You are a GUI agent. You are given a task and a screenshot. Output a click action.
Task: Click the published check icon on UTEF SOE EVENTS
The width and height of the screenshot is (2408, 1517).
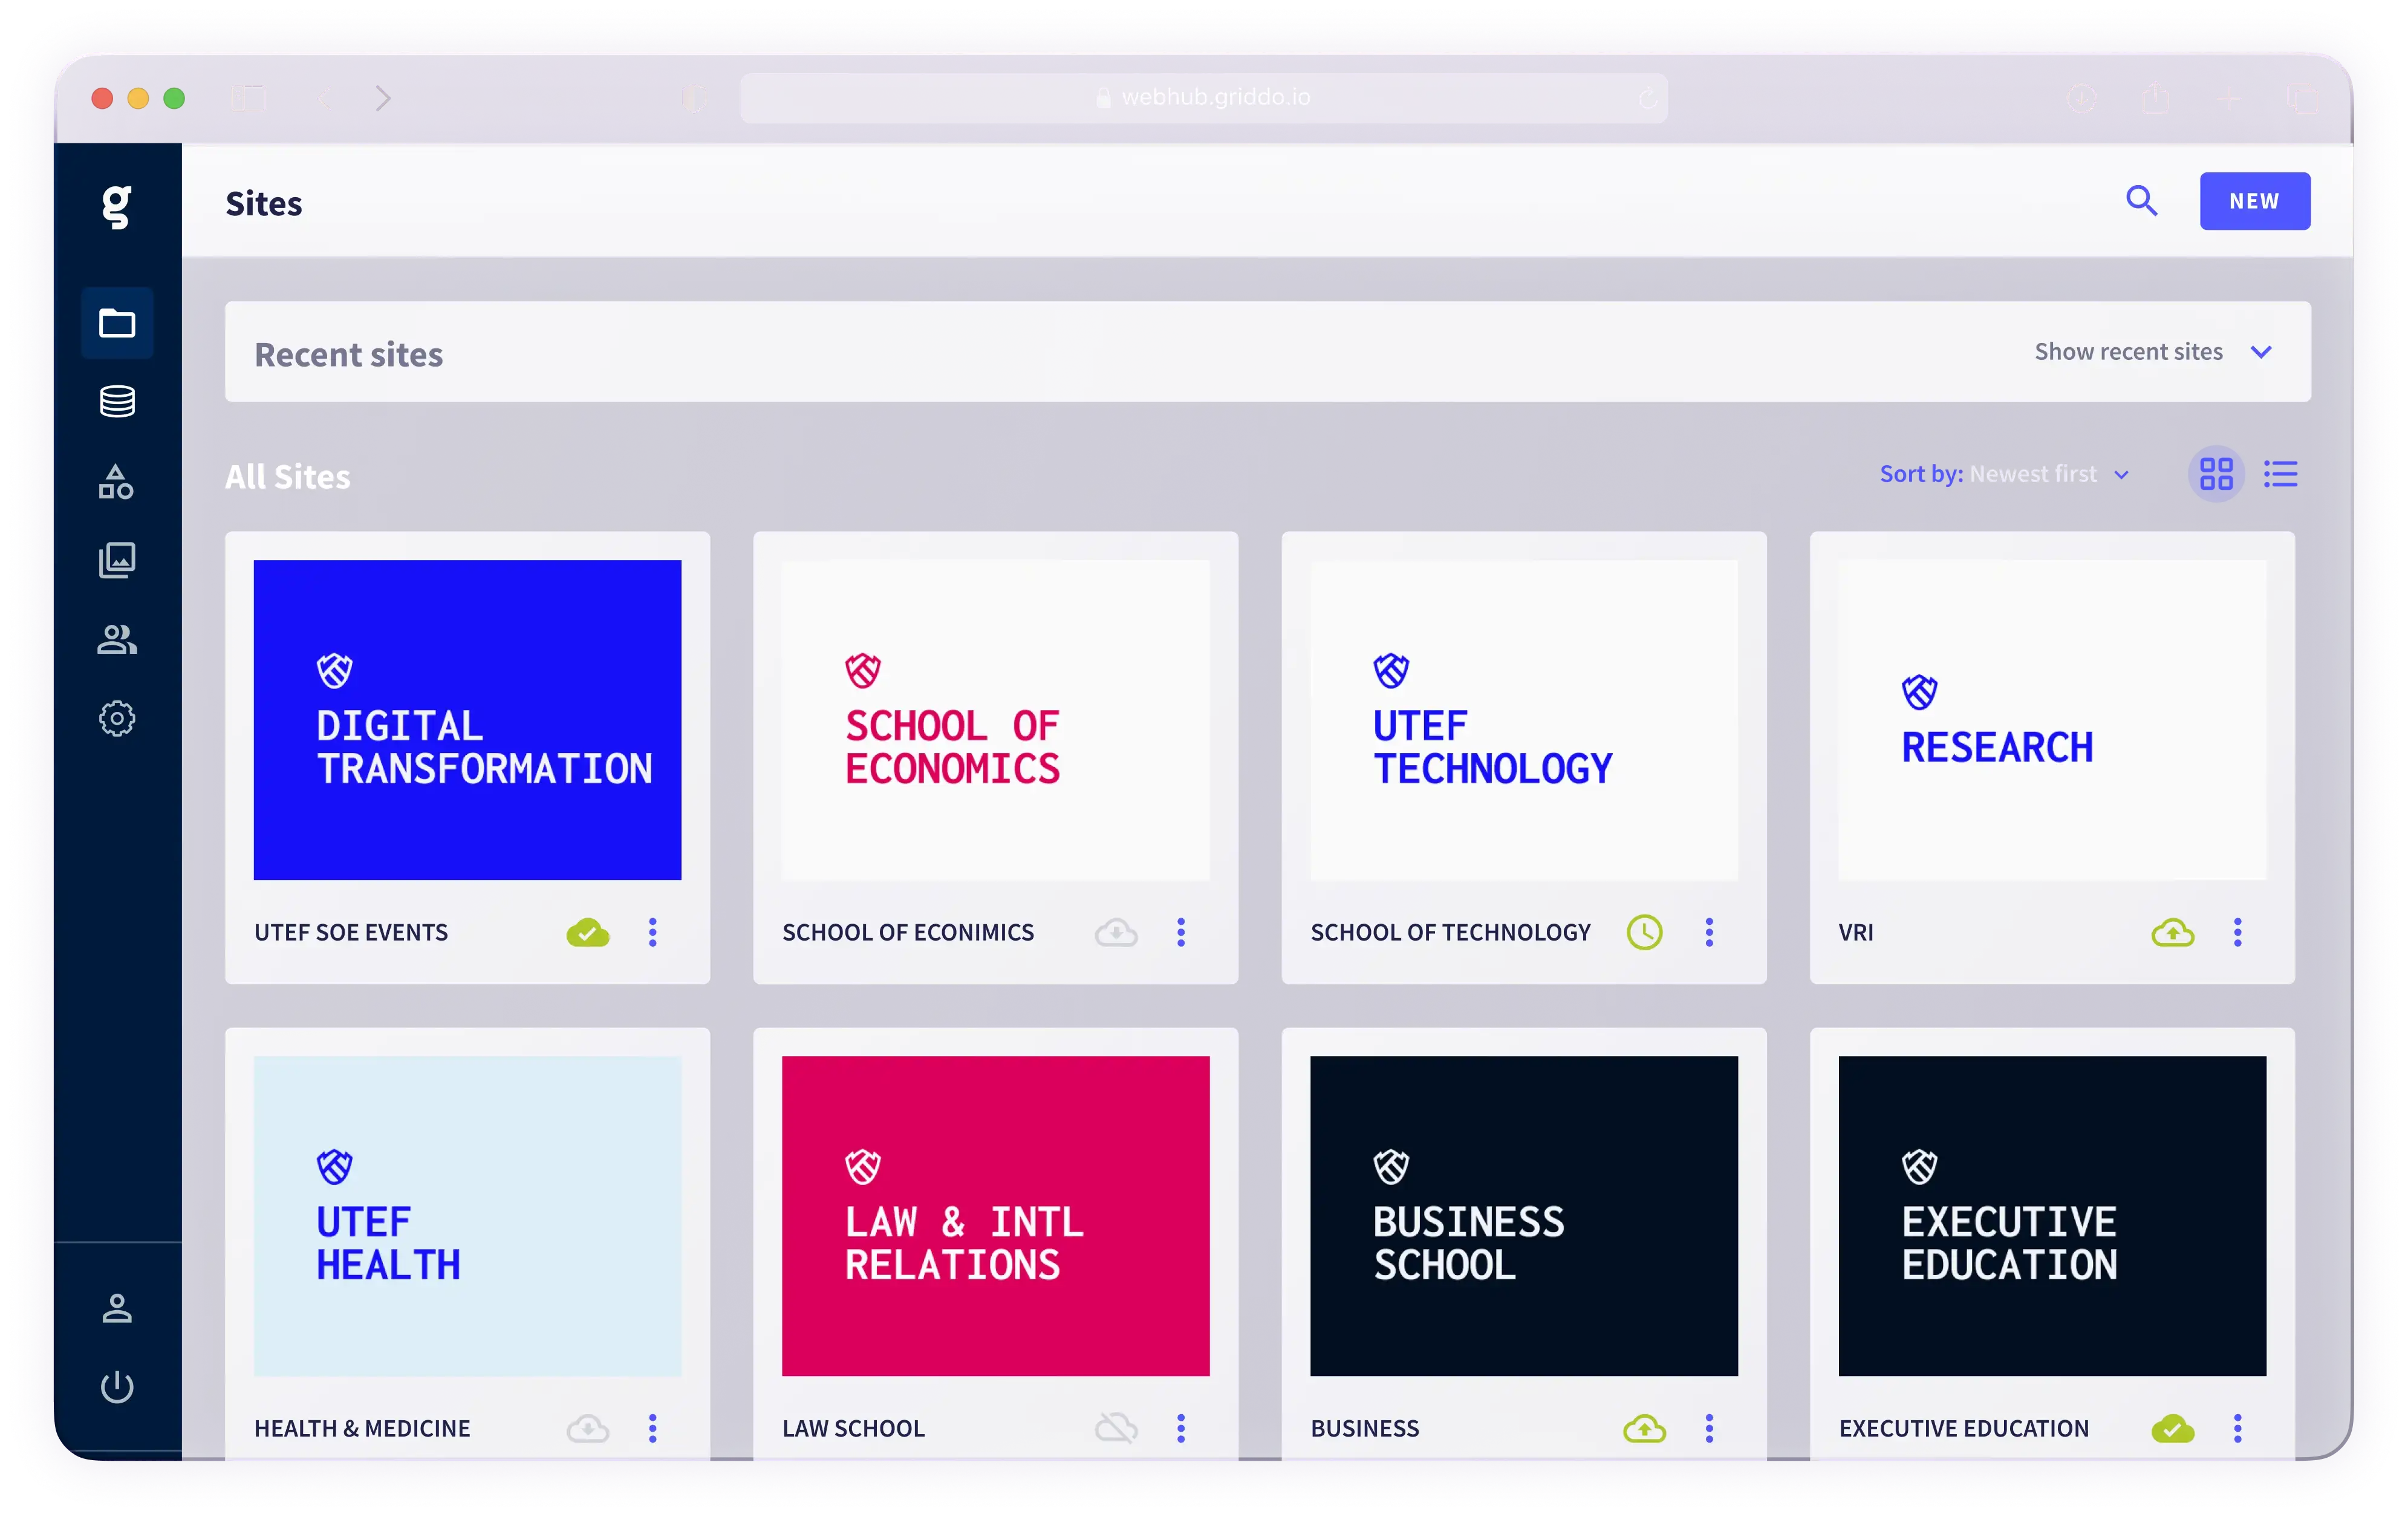pyautogui.click(x=588, y=932)
